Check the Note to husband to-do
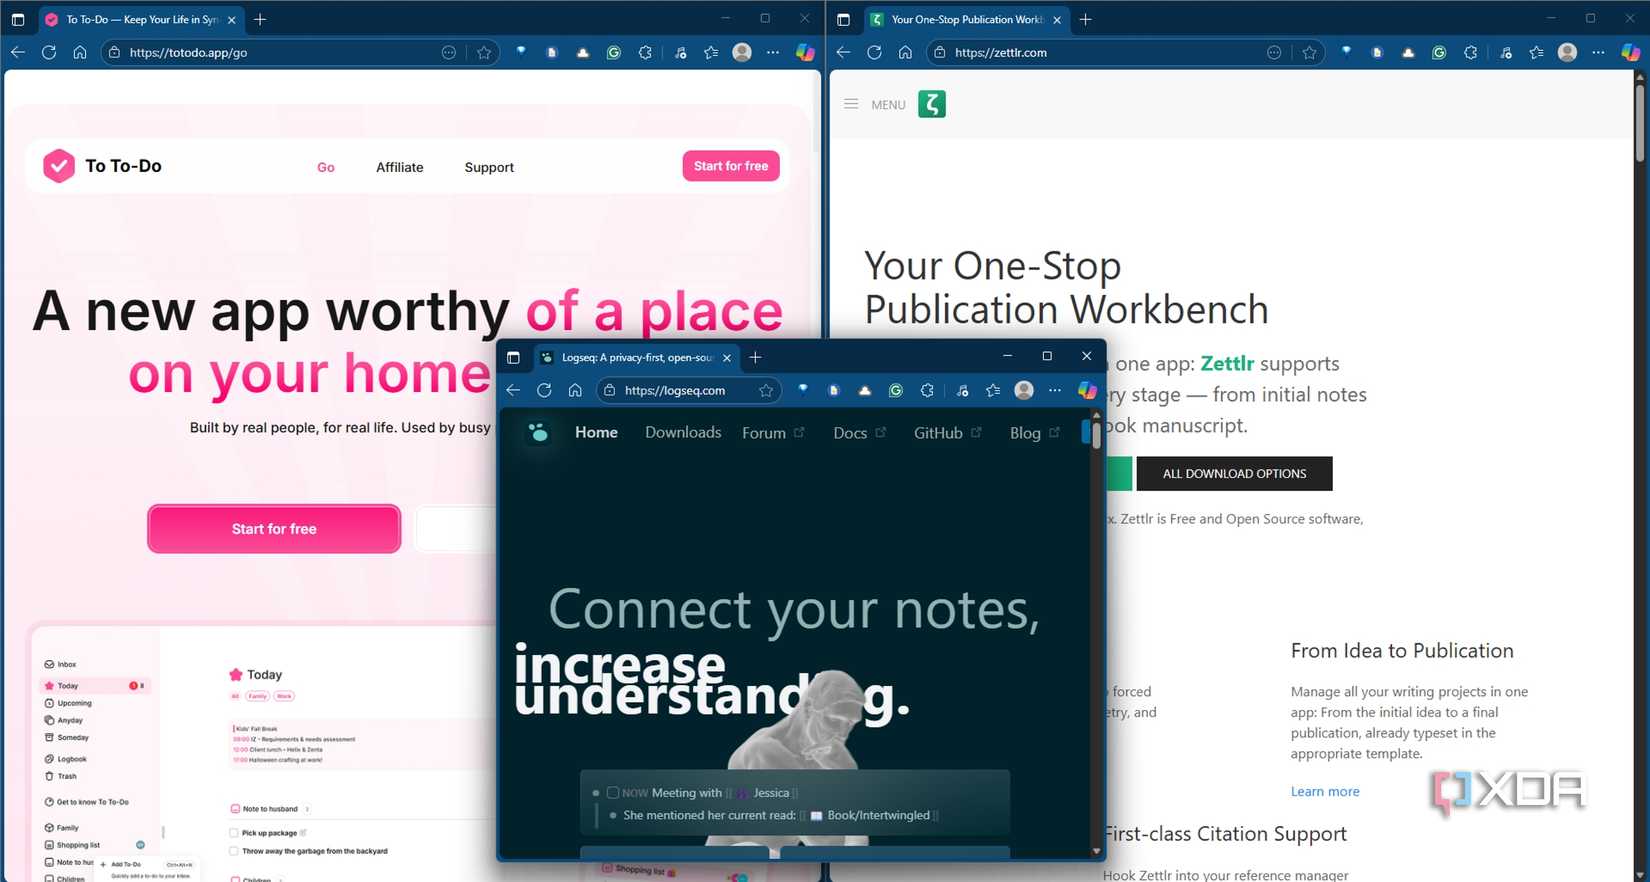Image resolution: width=1650 pixels, height=882 pixels. pyautogui.click(x=235, y=808)
